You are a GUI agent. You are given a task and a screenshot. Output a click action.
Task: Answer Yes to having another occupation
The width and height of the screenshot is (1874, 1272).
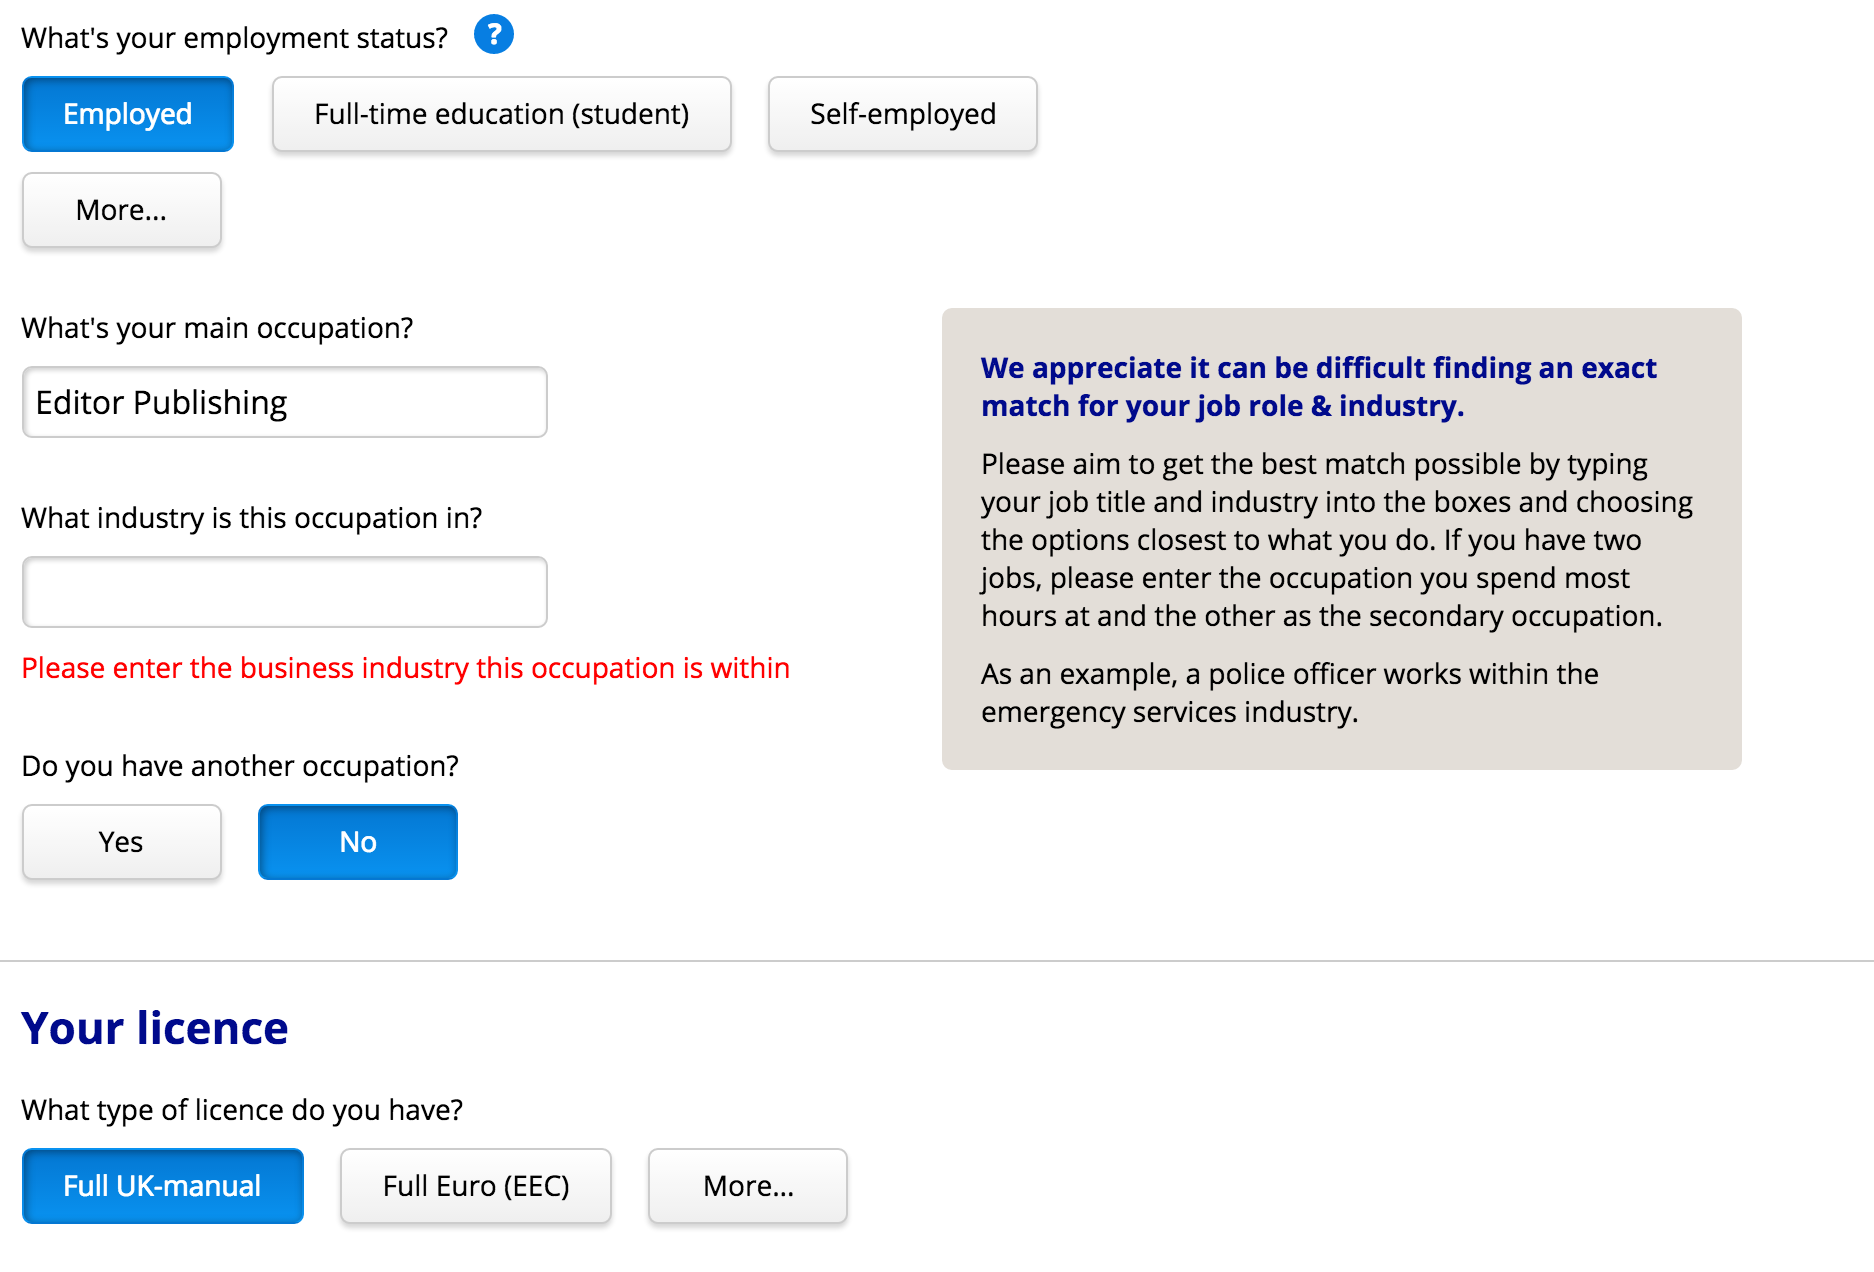tap(122, 842)
